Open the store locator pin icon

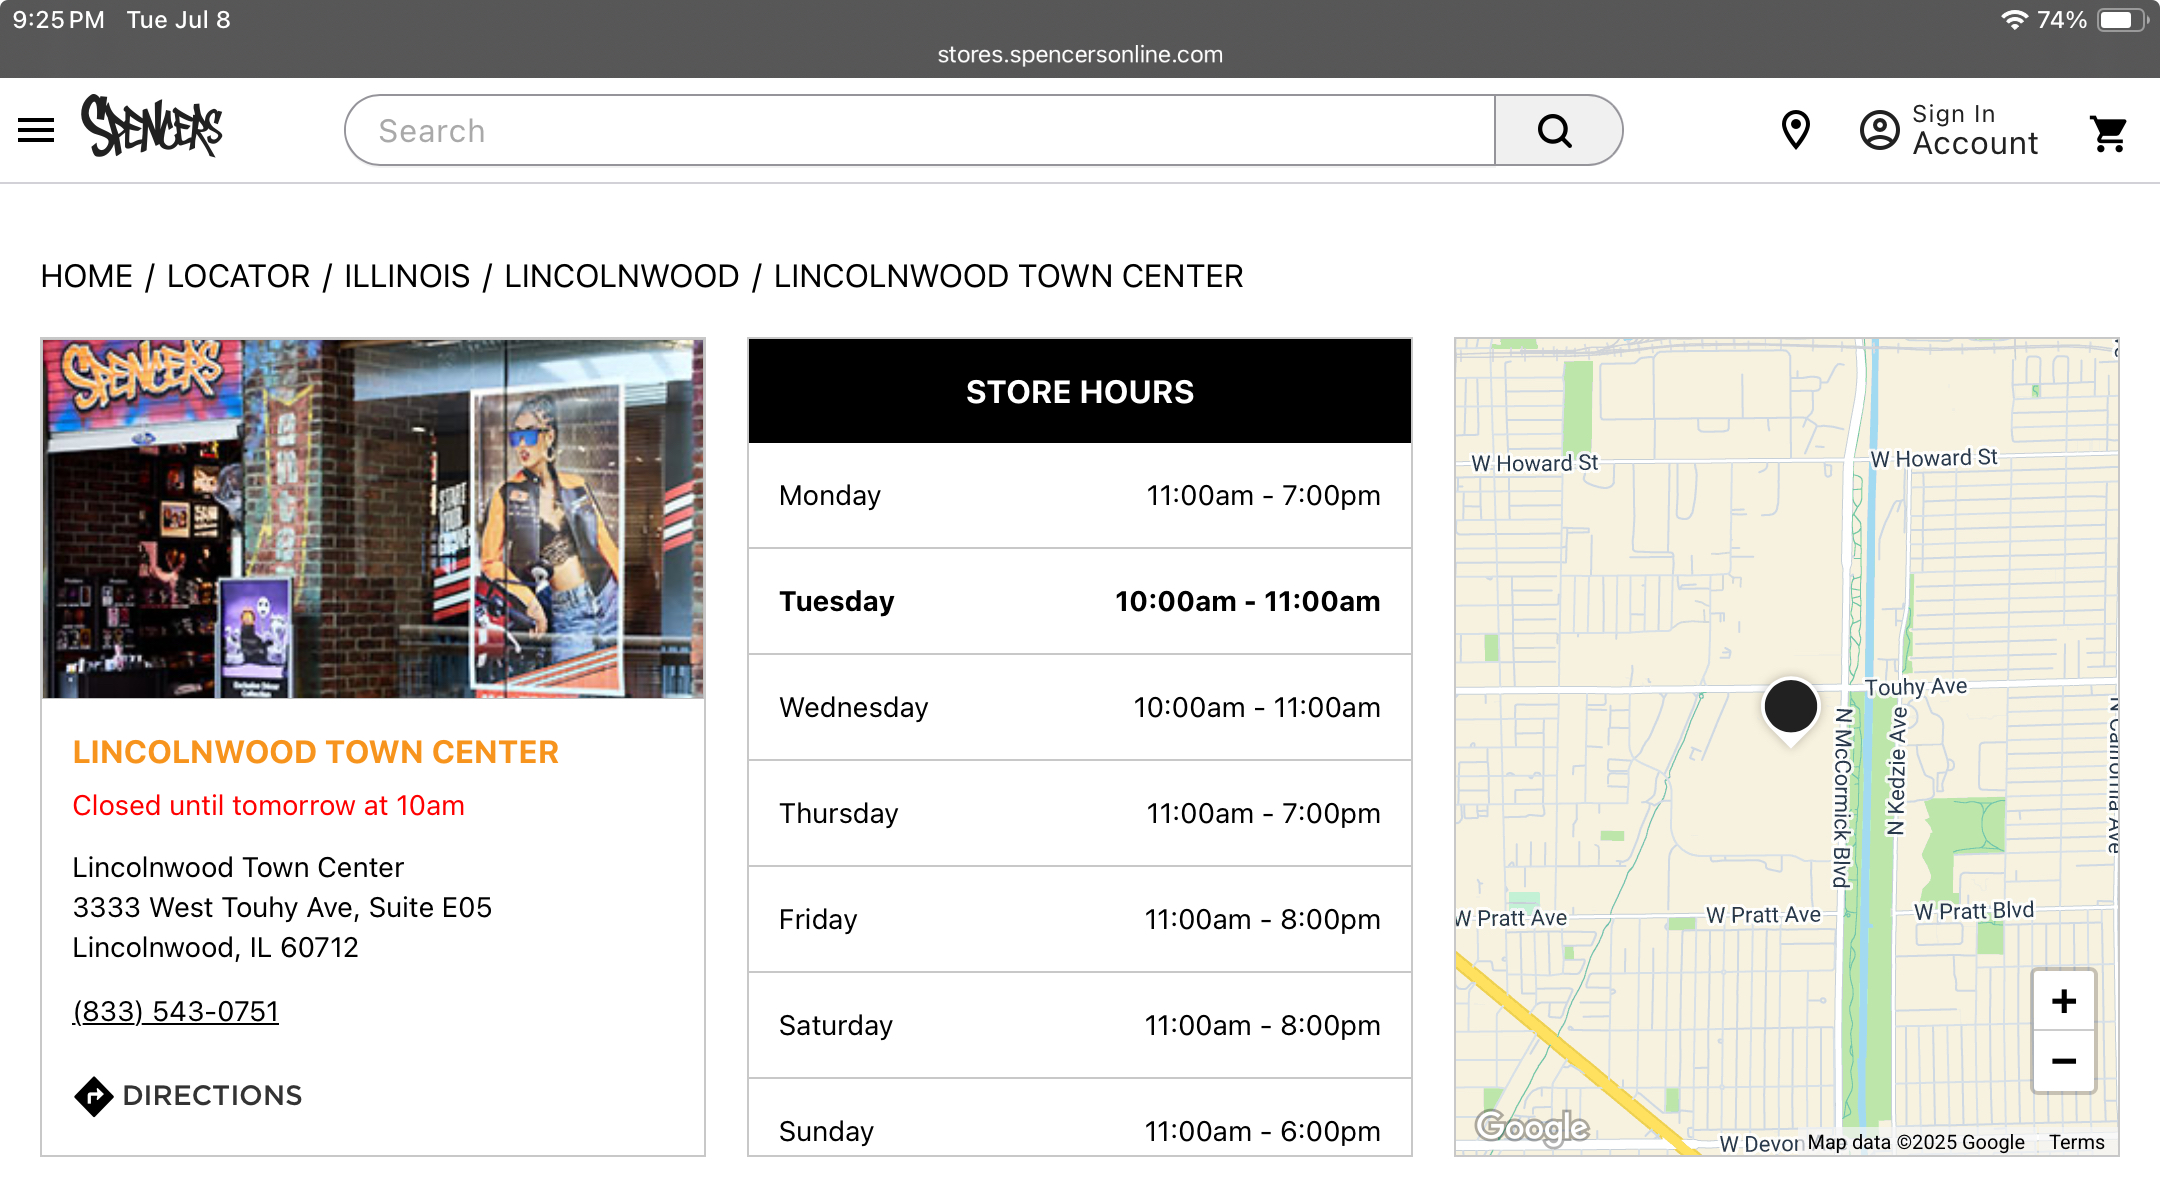1796,130
